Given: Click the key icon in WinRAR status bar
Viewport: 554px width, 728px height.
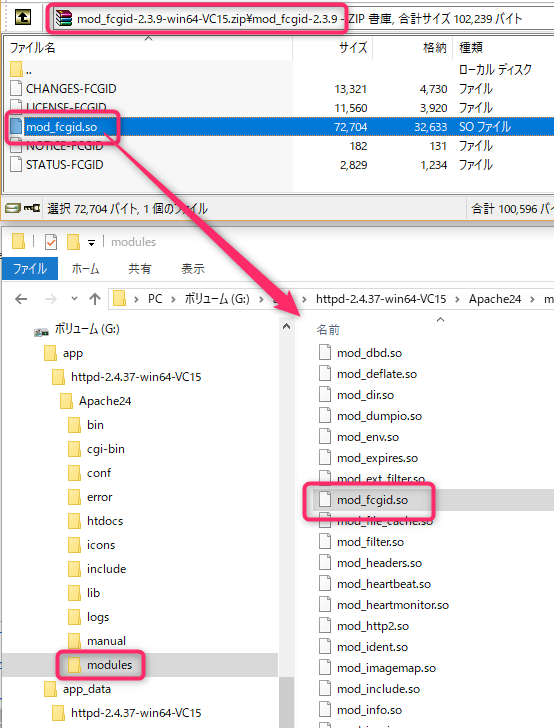Looking at the screenshot, I should click(32, 208).
